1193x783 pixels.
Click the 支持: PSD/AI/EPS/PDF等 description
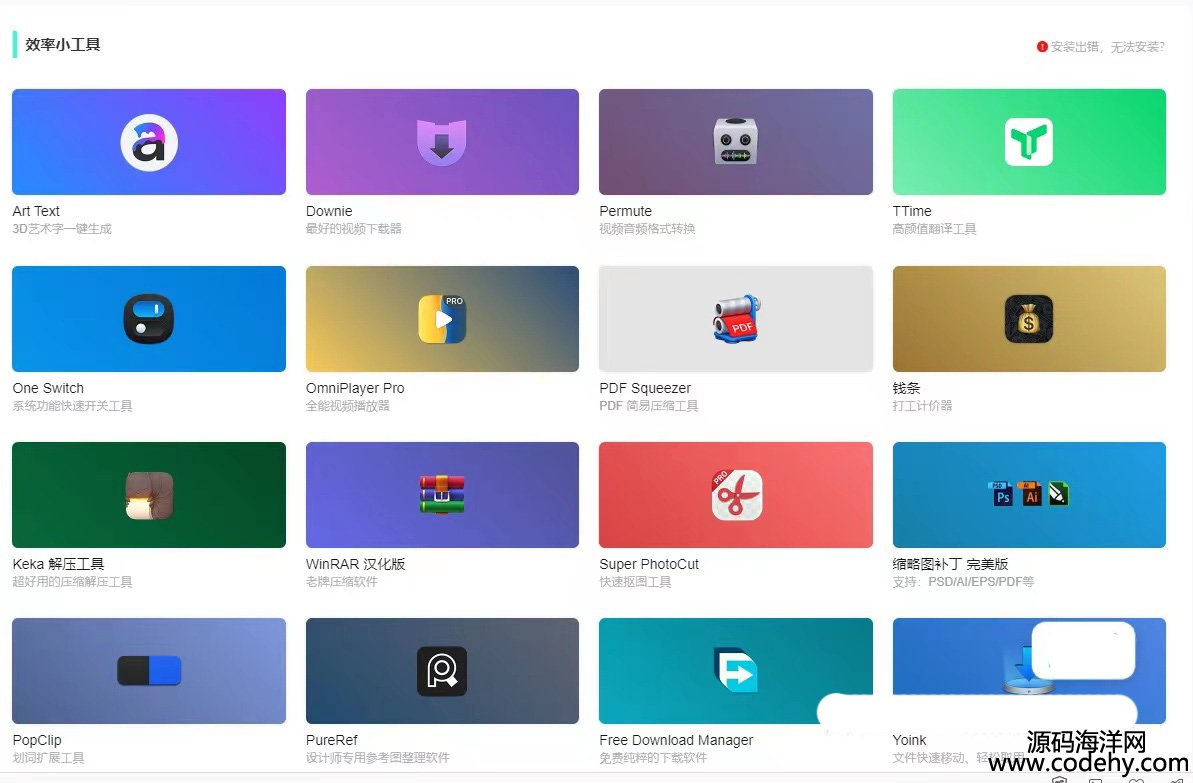click(963, 582)
